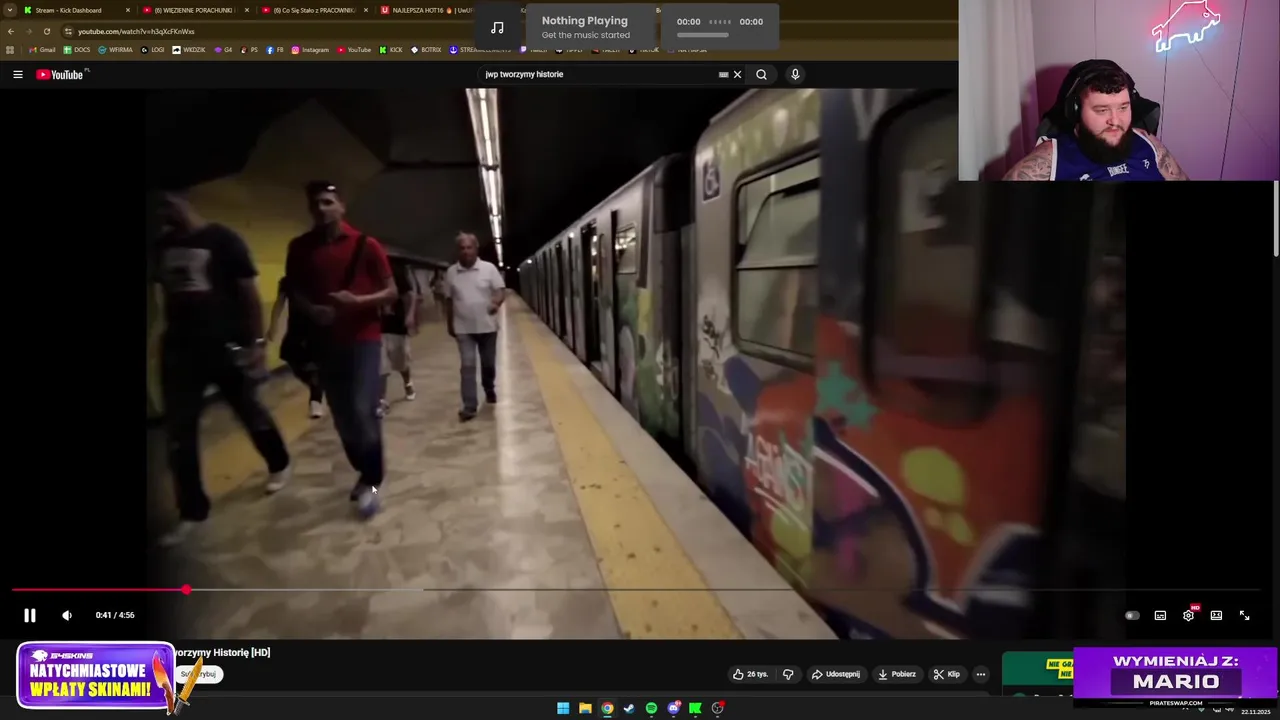Click the 0:41 / 4:56 time display
The width and height of the screenshot is (1280, 720).
pyautogui.click(x=115, y=615)
